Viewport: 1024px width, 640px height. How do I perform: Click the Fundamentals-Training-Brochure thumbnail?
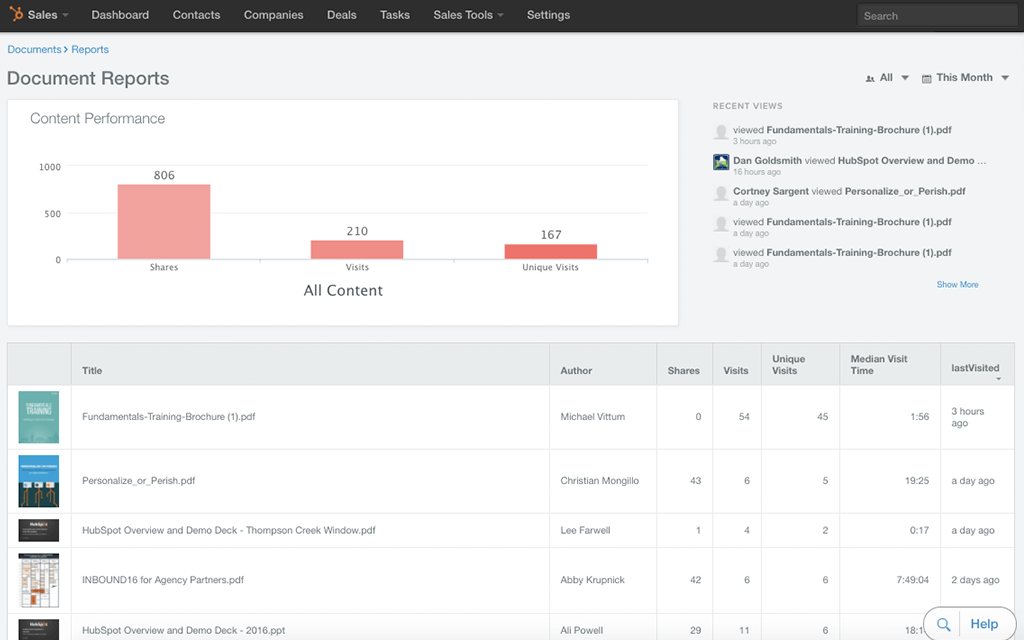38,417
